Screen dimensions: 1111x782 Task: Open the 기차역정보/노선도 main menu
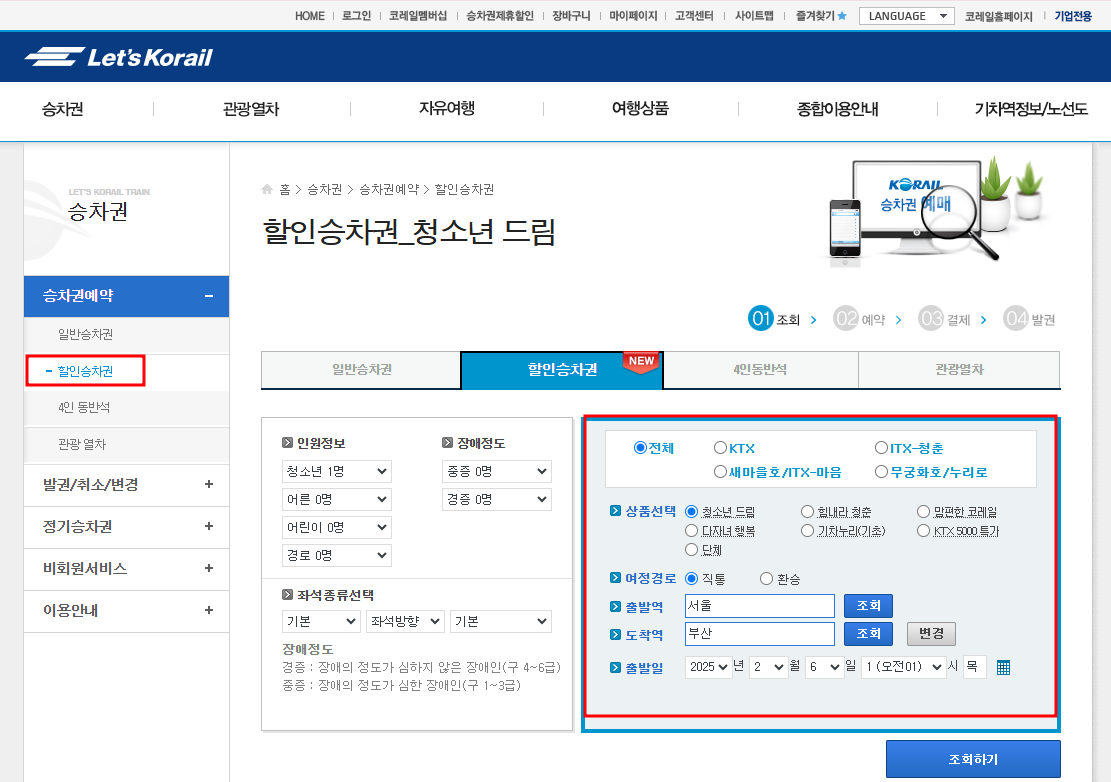click(1031, 109)
